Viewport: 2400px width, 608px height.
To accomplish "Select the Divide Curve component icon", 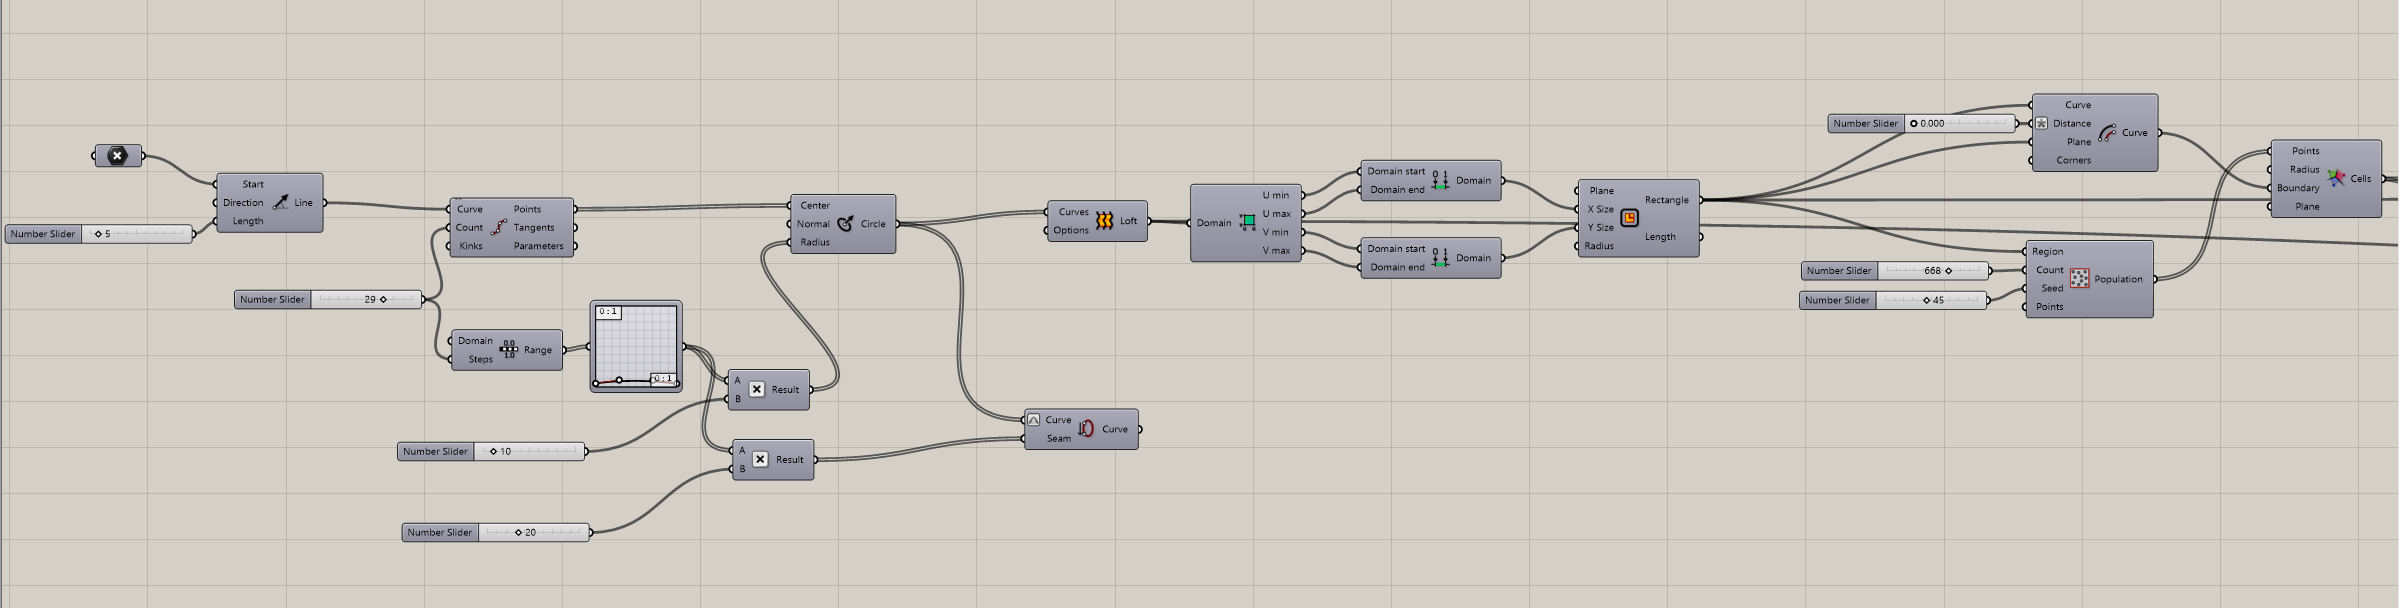I will tap(499, 228).
